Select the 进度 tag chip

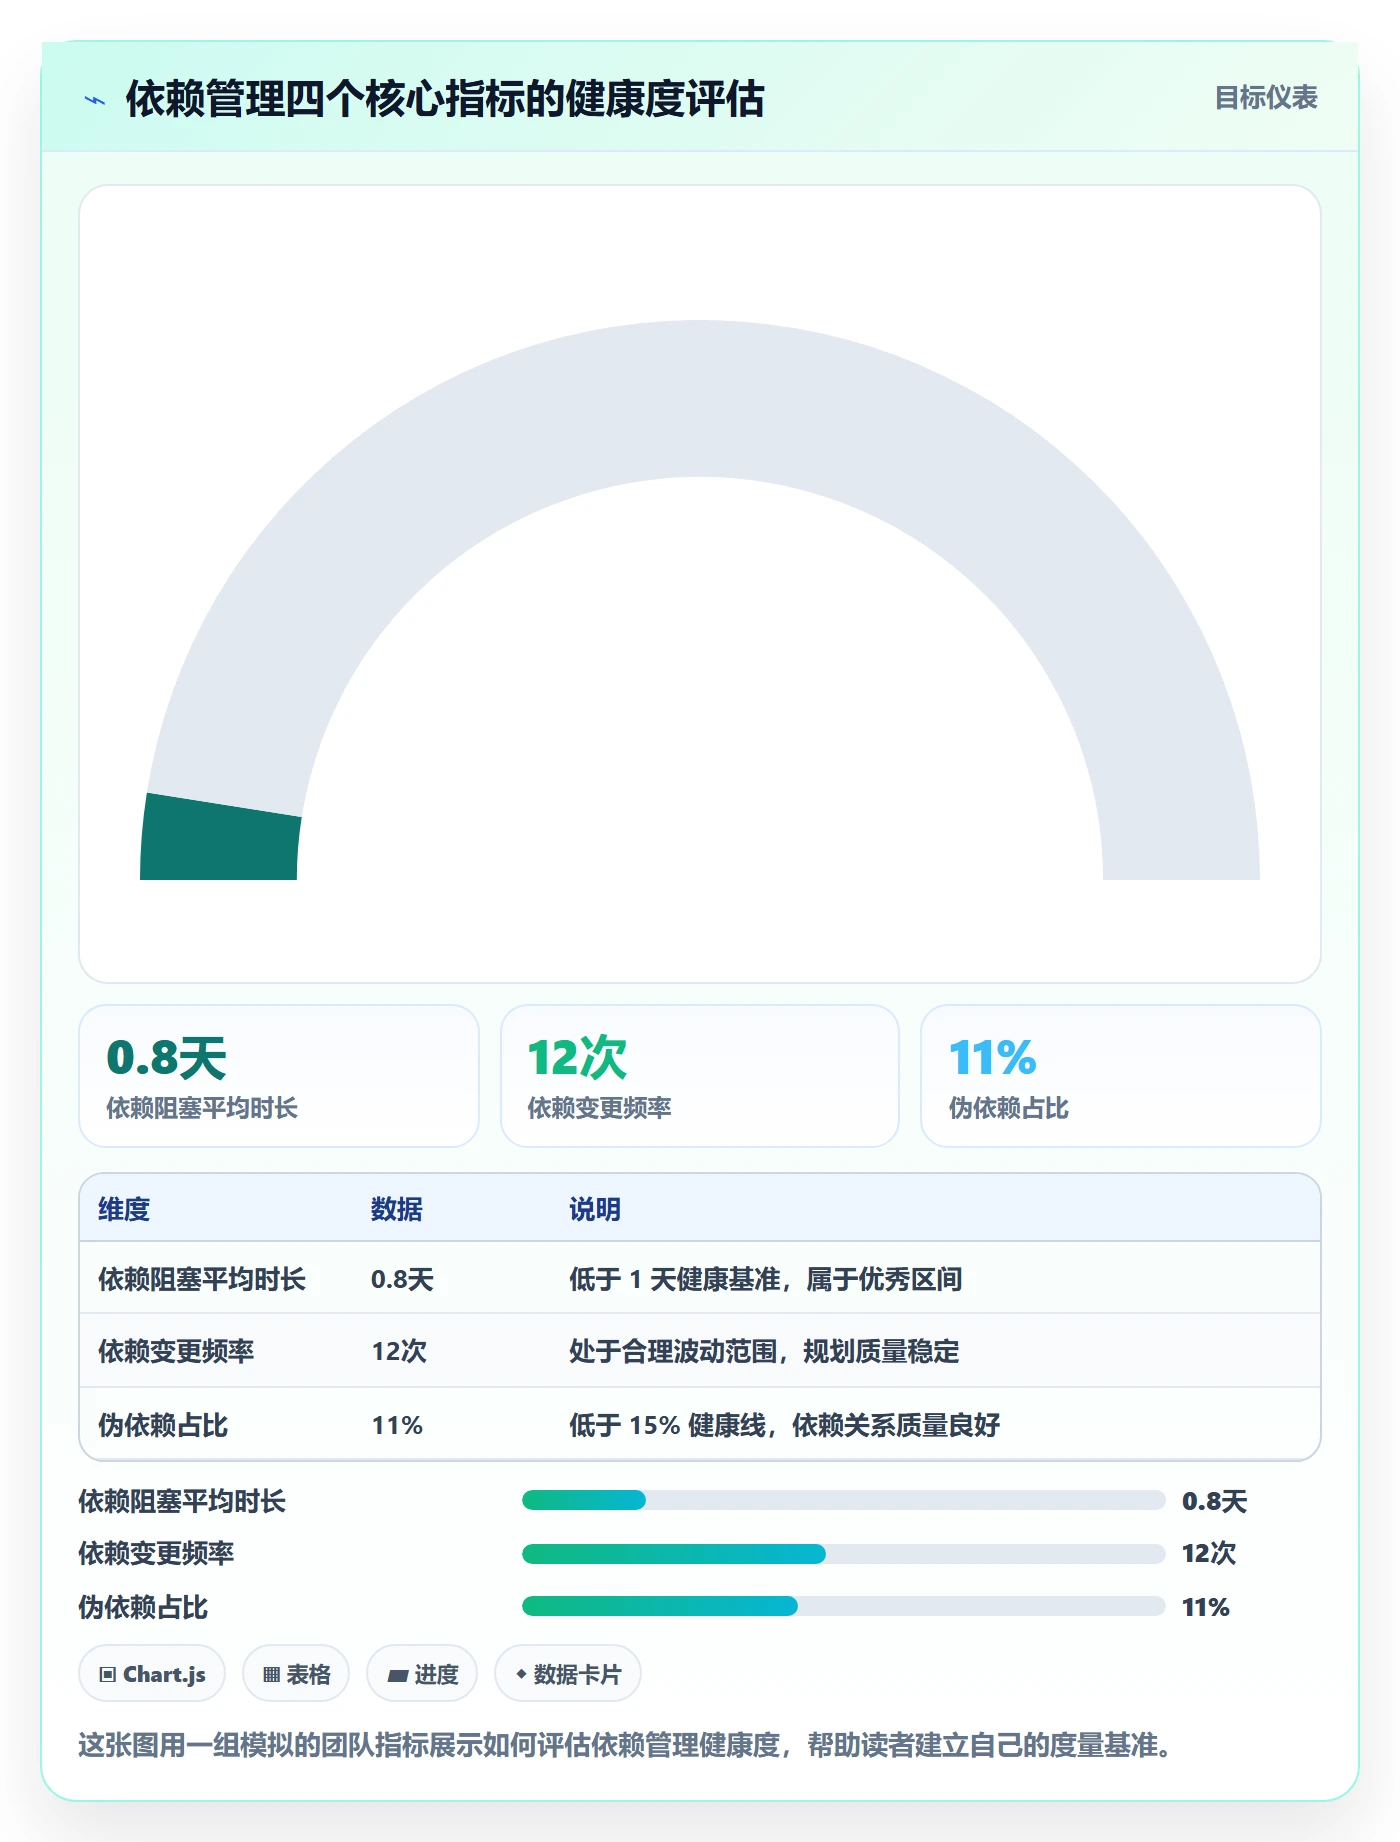(422, 1674)
